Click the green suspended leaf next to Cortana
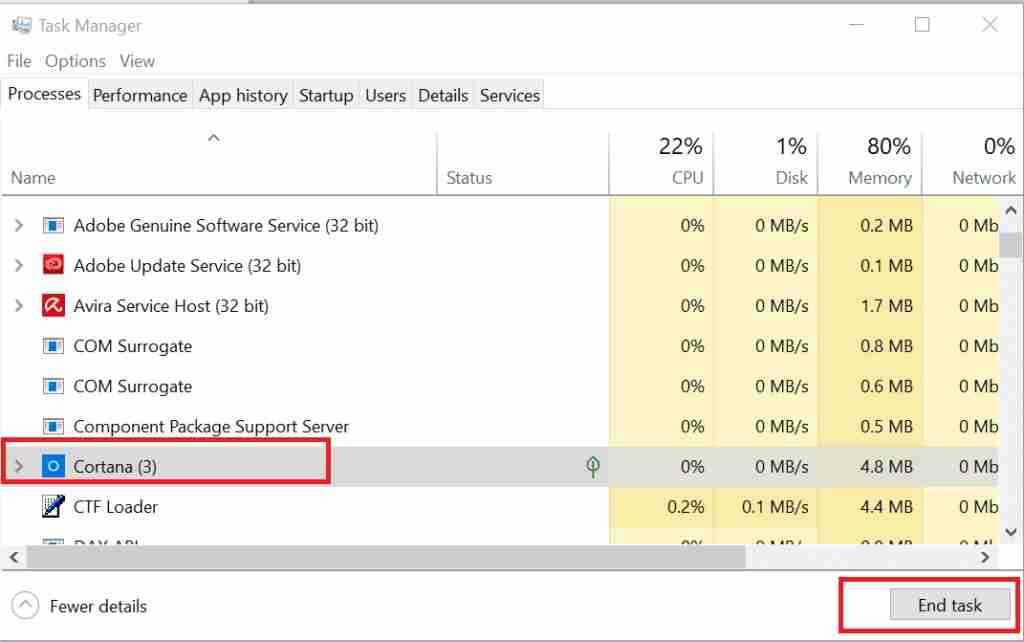Screen dimensions: 1024x642 (x=593, y=466)
